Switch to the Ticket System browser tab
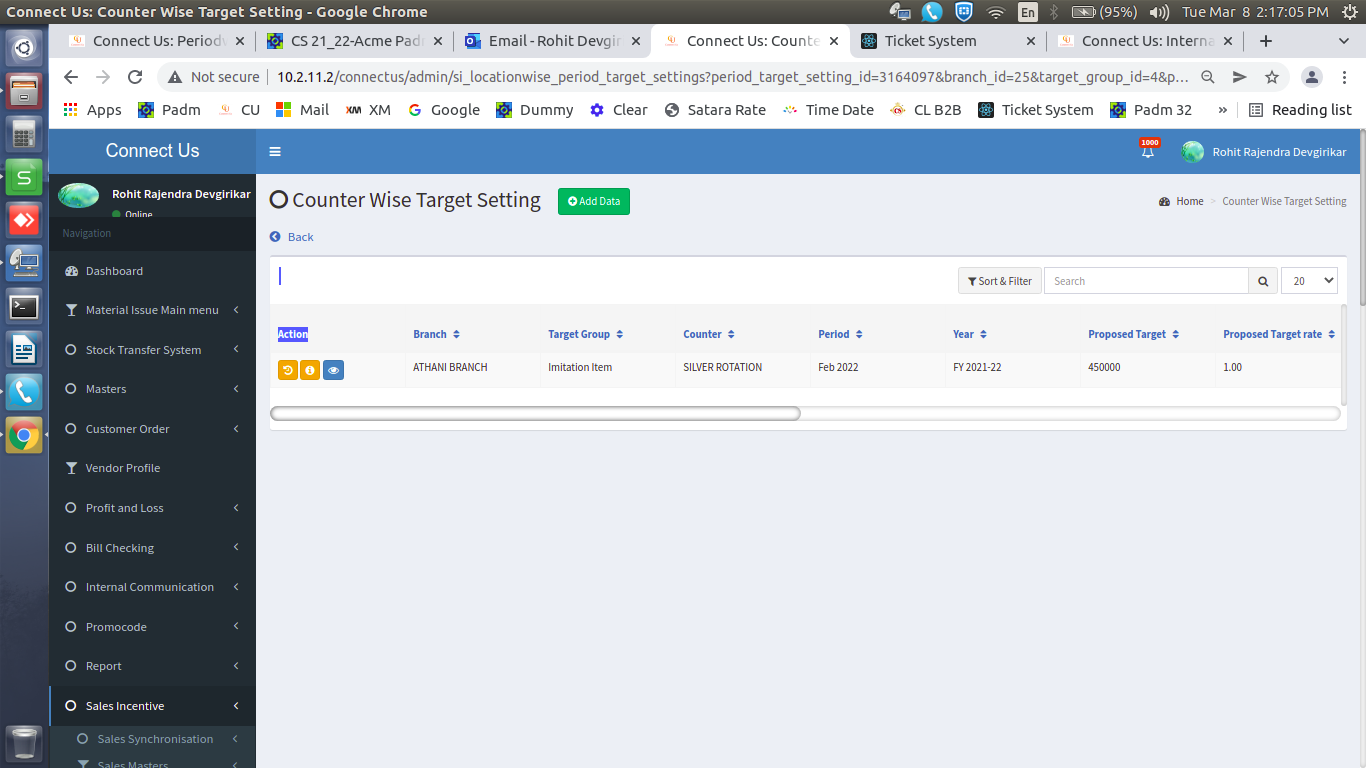1366x768 pixels. tap(948, 41)
